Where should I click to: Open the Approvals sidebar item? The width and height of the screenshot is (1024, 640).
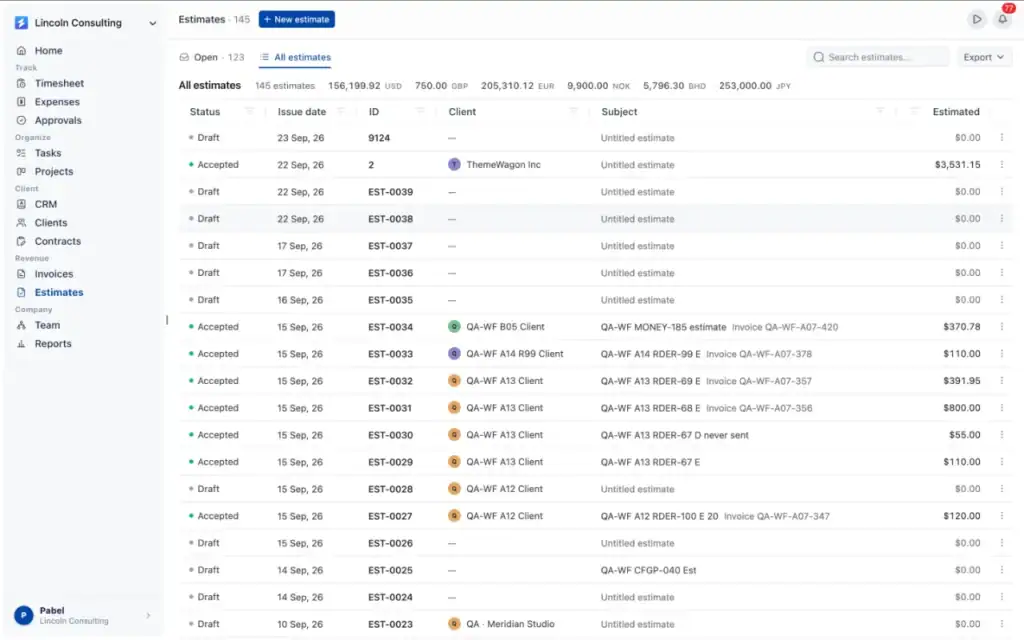[58, 120]
